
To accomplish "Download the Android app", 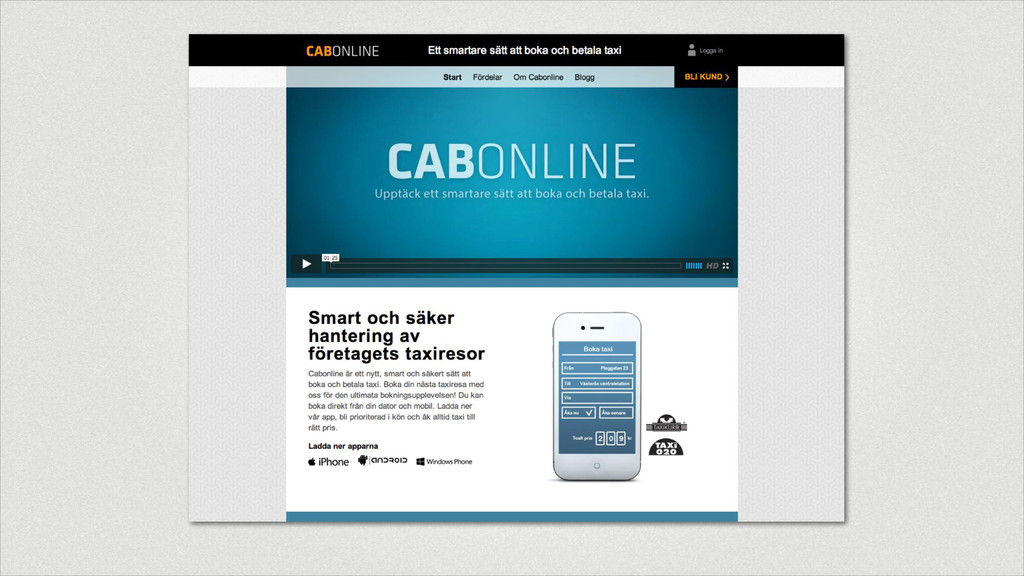I will tap(383, 460).
